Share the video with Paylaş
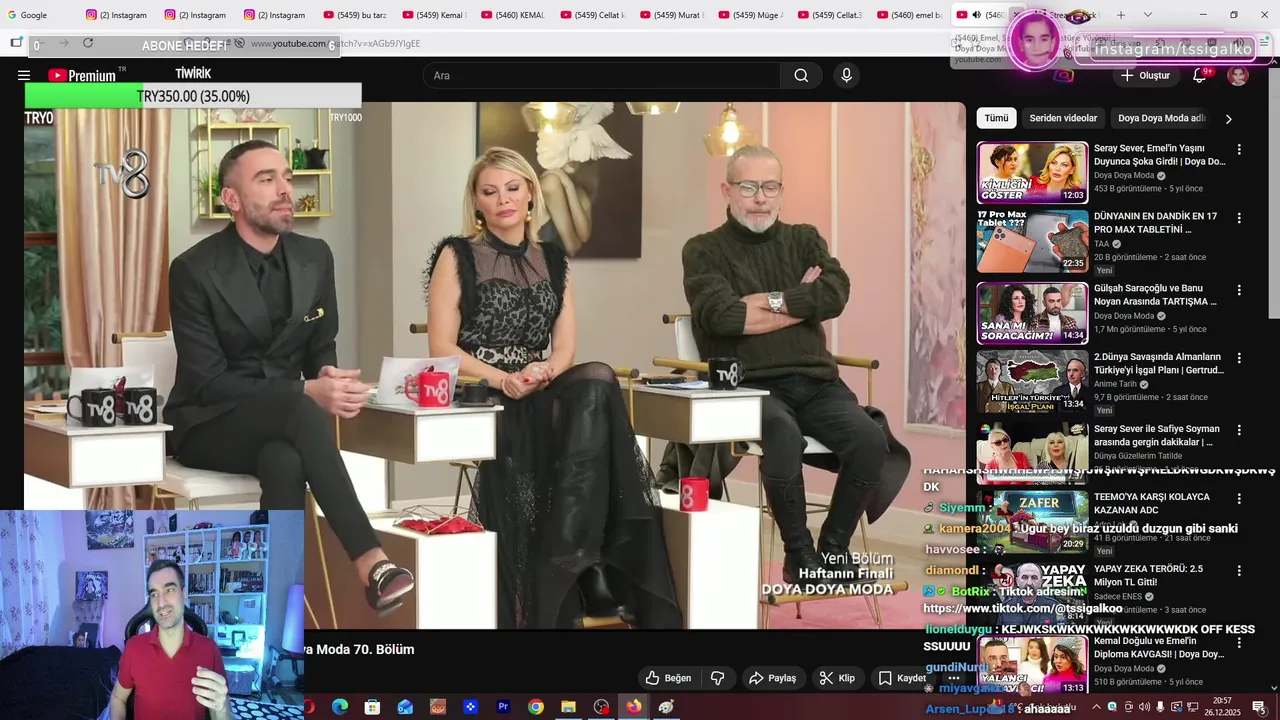Viewport: 1280px width, 720px height. click(773, 678)
